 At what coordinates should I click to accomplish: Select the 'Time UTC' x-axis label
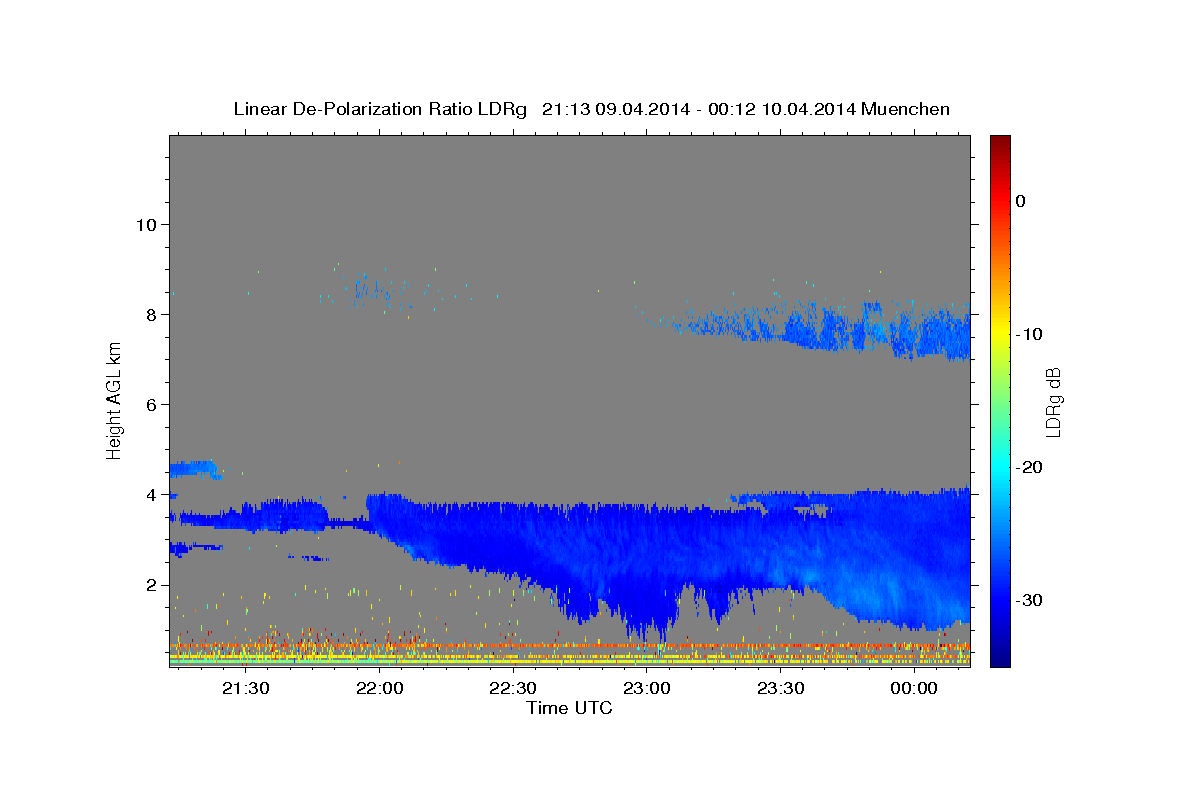pos(569,708)
